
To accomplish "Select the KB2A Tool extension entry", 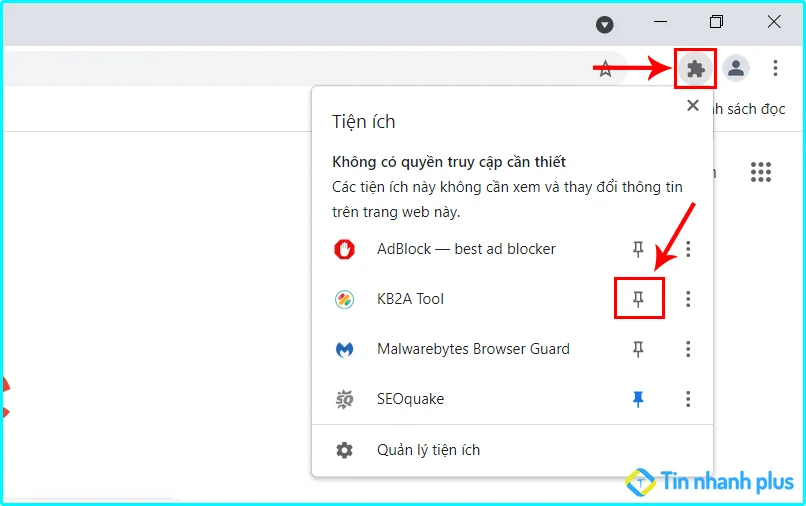I will pos(410,299).
